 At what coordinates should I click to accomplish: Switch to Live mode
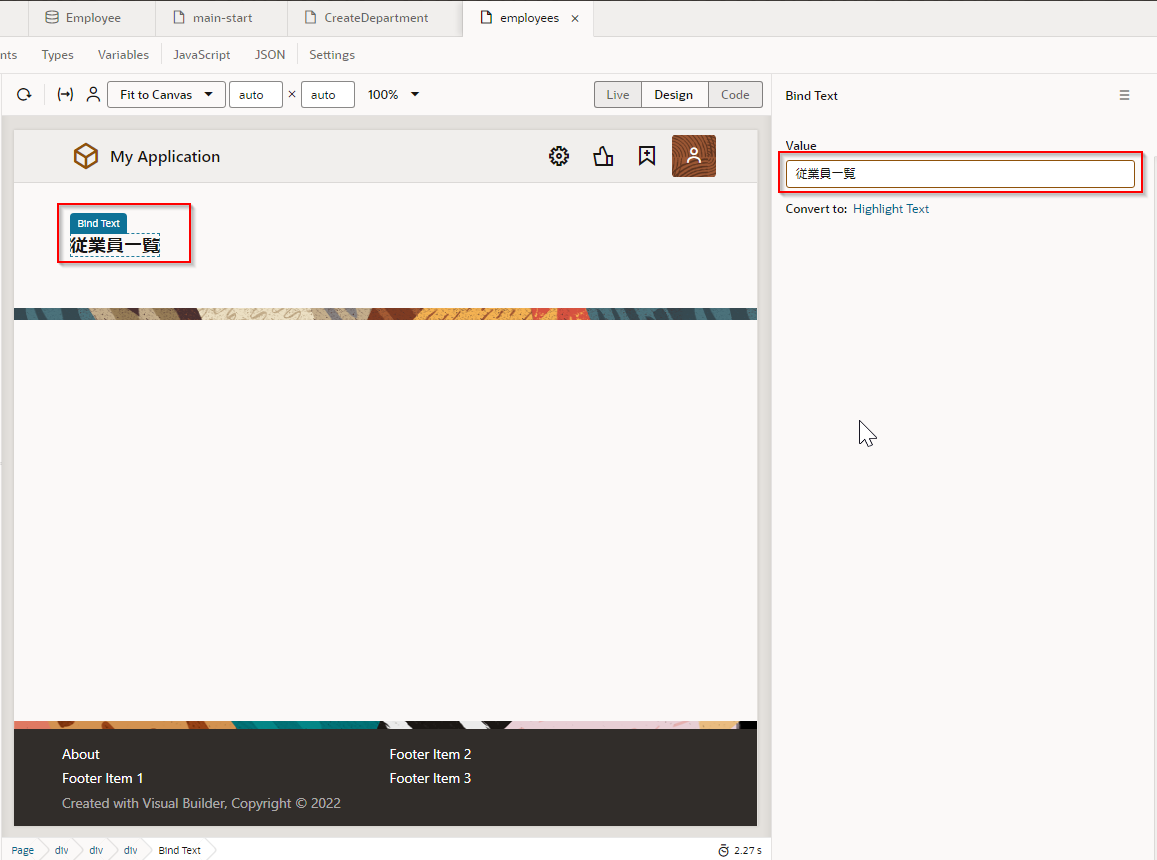click(x=618, y=95)
